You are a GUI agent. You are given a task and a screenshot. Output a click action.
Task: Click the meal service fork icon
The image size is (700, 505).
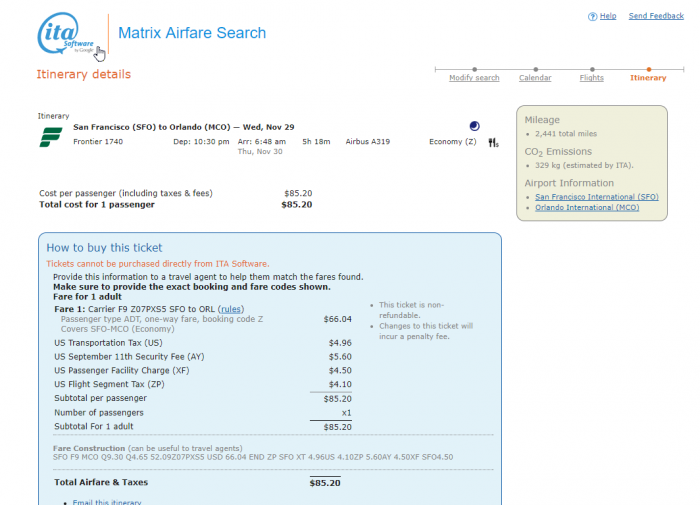(x=493, y=143)
